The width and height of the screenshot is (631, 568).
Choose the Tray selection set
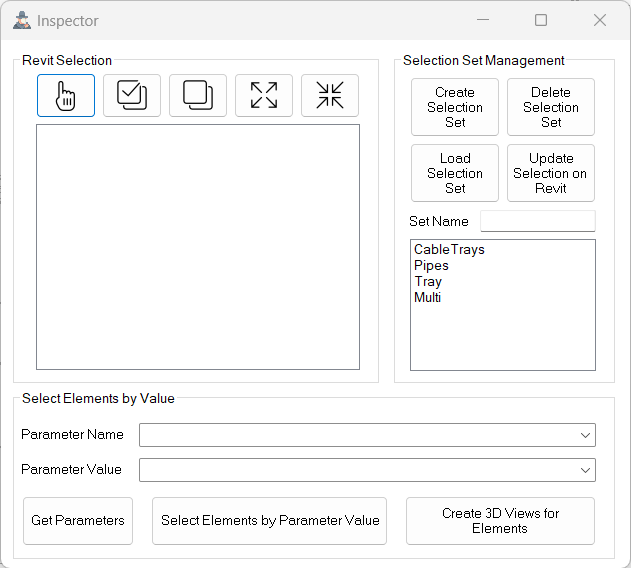(x=428, y=282)
